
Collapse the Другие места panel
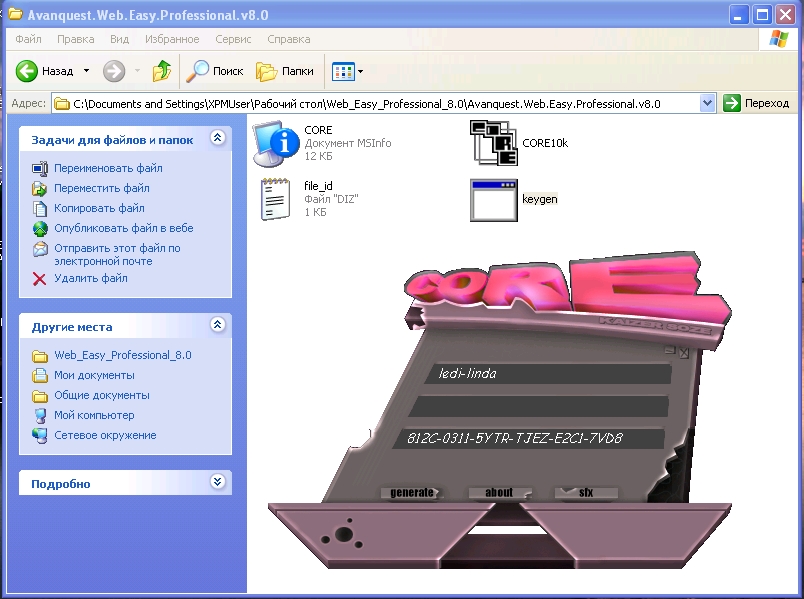[218, 325]
